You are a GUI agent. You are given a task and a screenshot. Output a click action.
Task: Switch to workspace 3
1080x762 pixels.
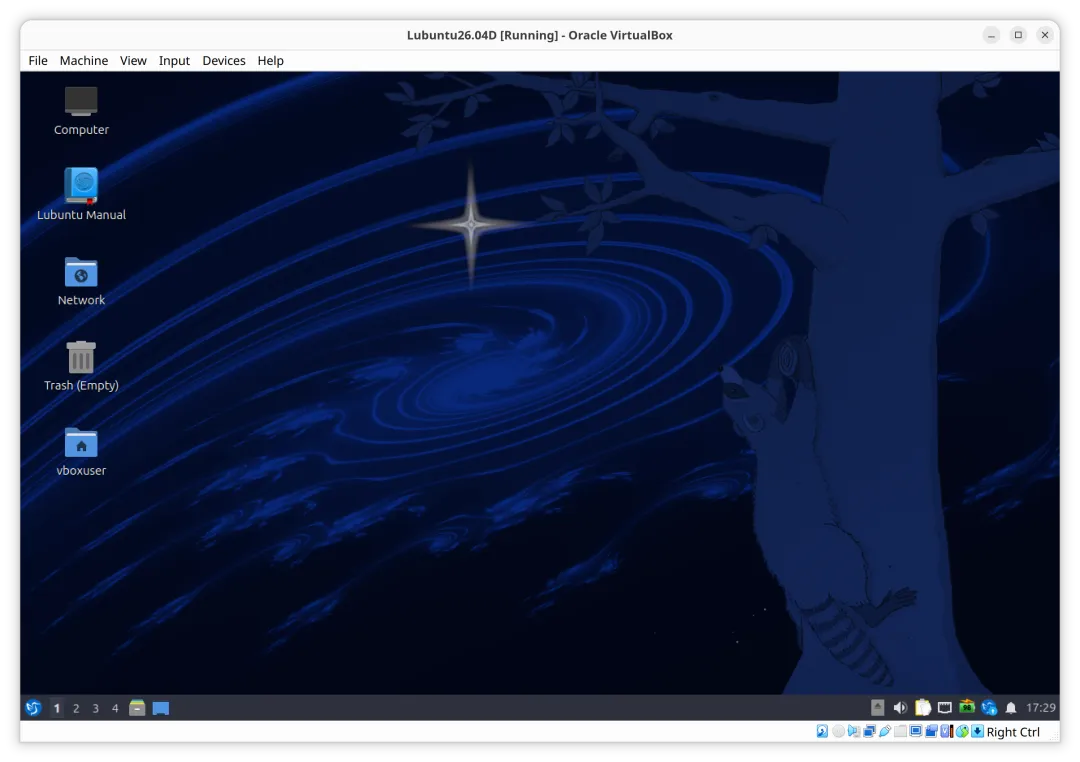[95, 708]
